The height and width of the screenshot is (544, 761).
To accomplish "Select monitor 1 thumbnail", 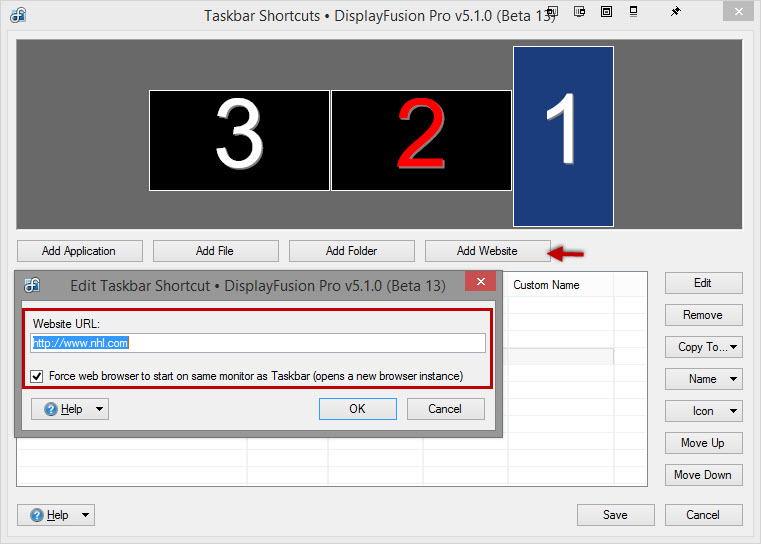I will coord(563,136).
